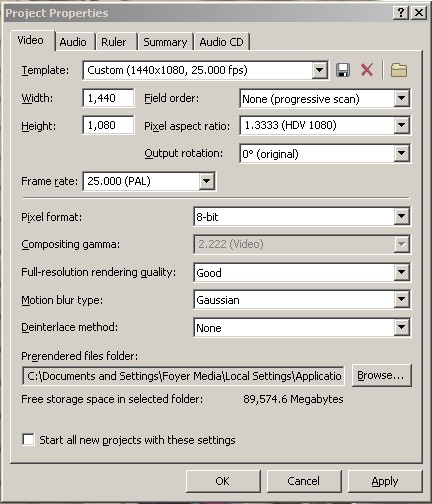Screen dimensions: 432x504
Task: Close the Project Properties dialog
Action: click(419, 13)
